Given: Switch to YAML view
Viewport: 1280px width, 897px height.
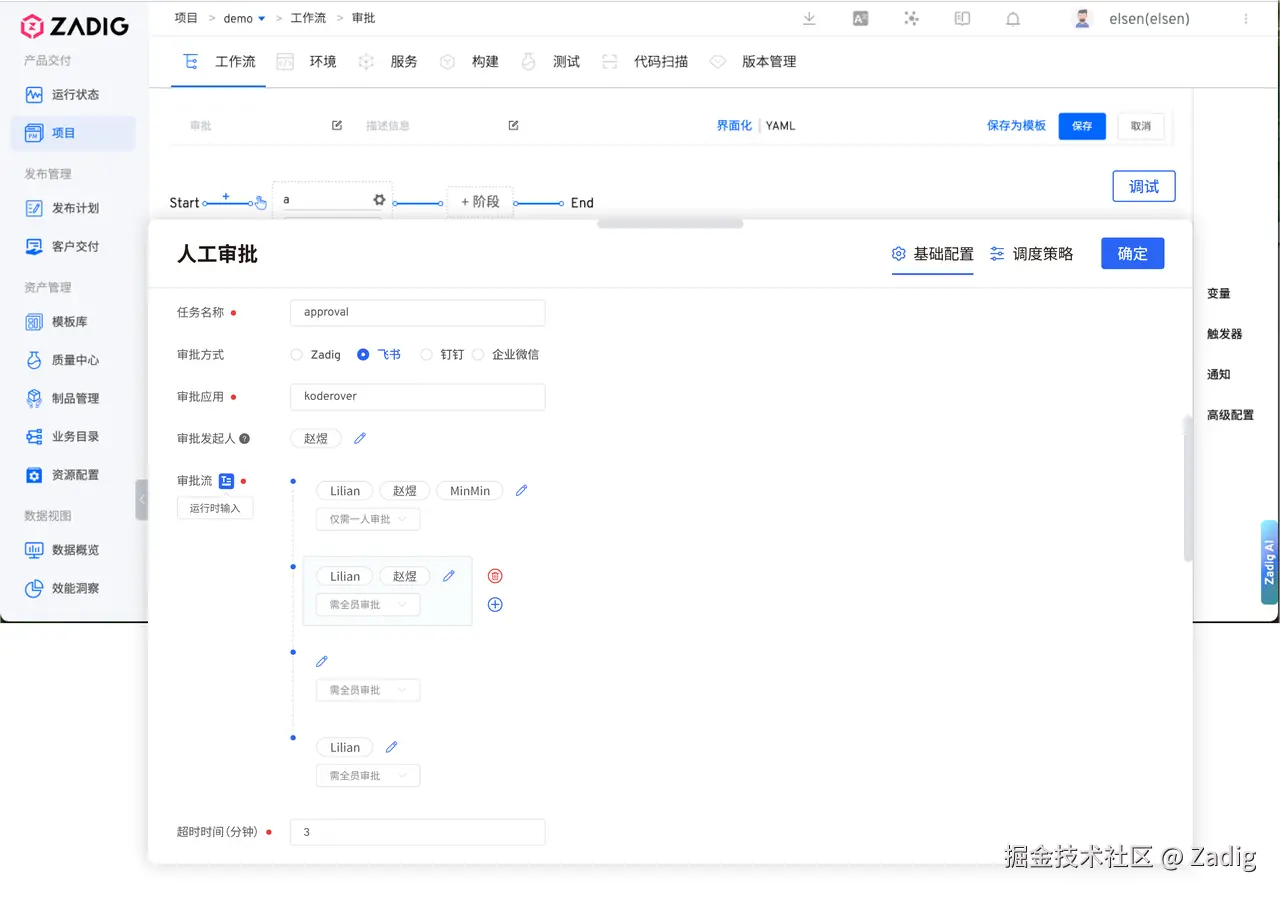Looking at the screenshot, I should (780, 126).
